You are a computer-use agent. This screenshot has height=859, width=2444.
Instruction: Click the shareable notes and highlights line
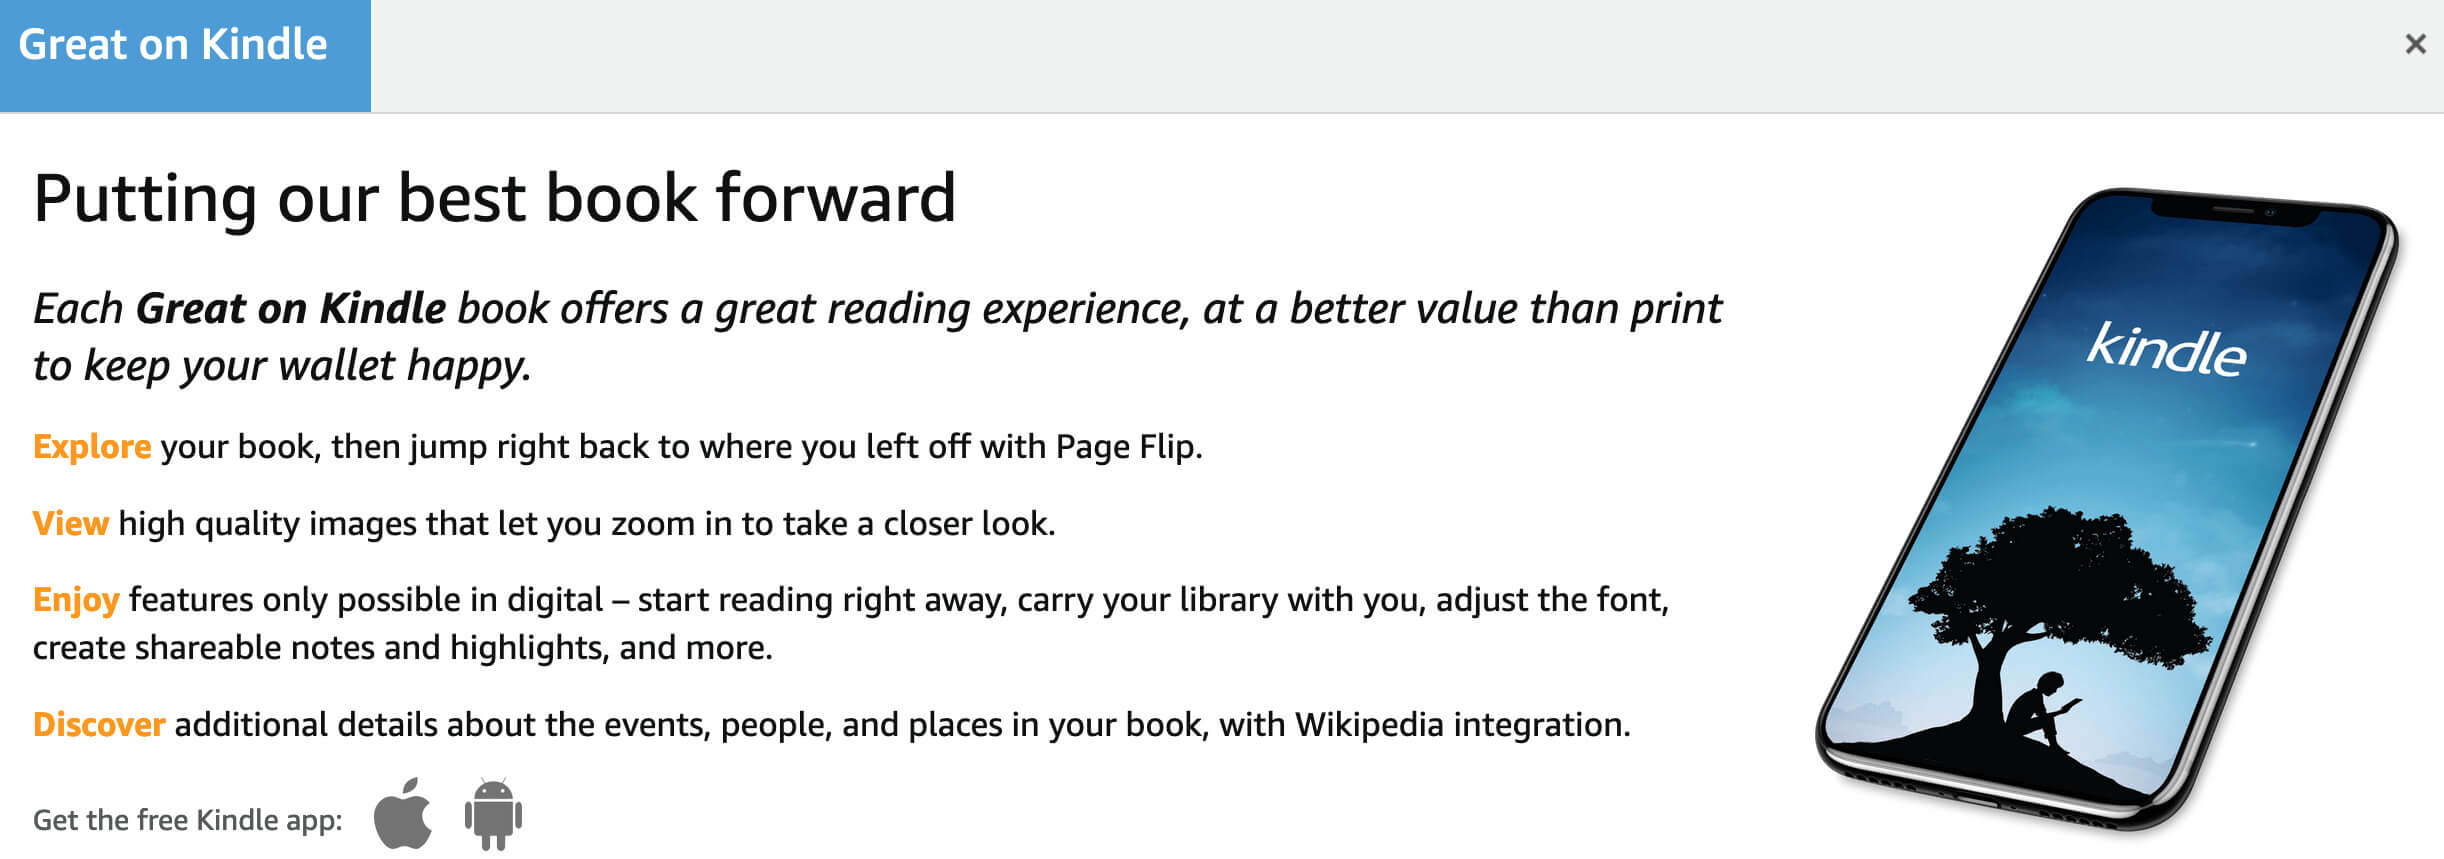[x=403, y=648]
